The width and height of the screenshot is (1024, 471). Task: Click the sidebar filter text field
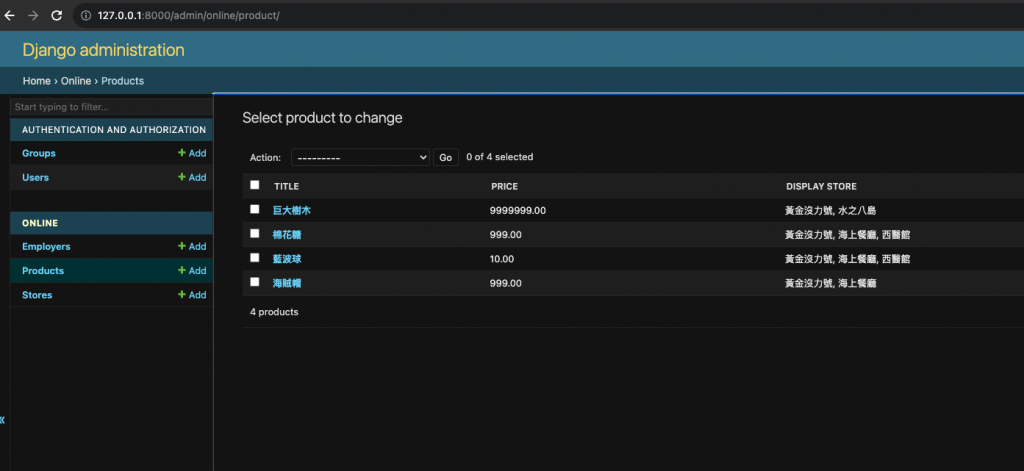coord(110,107)
